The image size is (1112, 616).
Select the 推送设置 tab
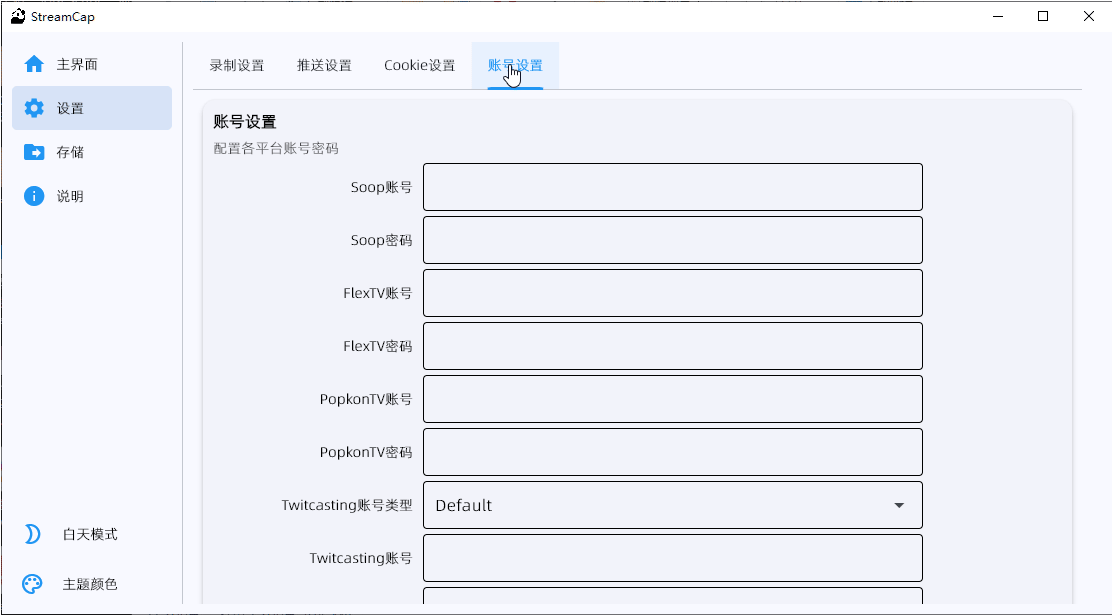click(324, 64)
